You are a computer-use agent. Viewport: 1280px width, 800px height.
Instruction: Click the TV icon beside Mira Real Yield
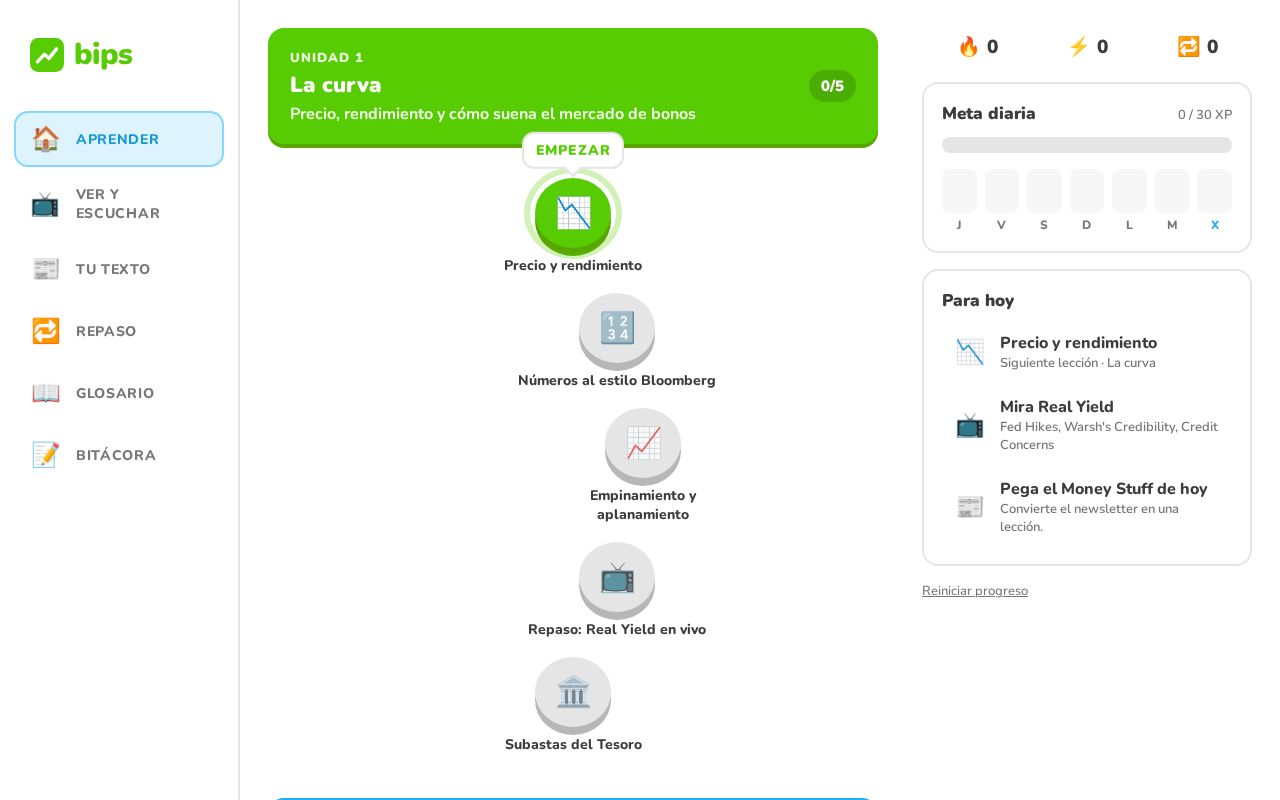[x=970, y=425]
